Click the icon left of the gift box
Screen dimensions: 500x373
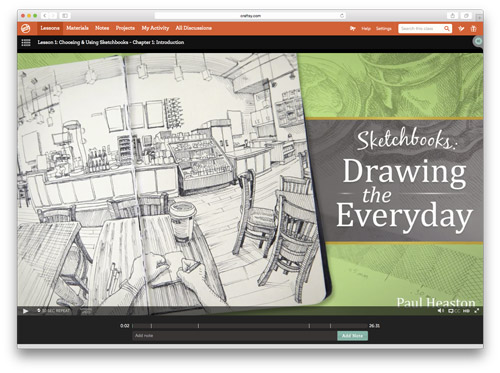tap(461, 29)
